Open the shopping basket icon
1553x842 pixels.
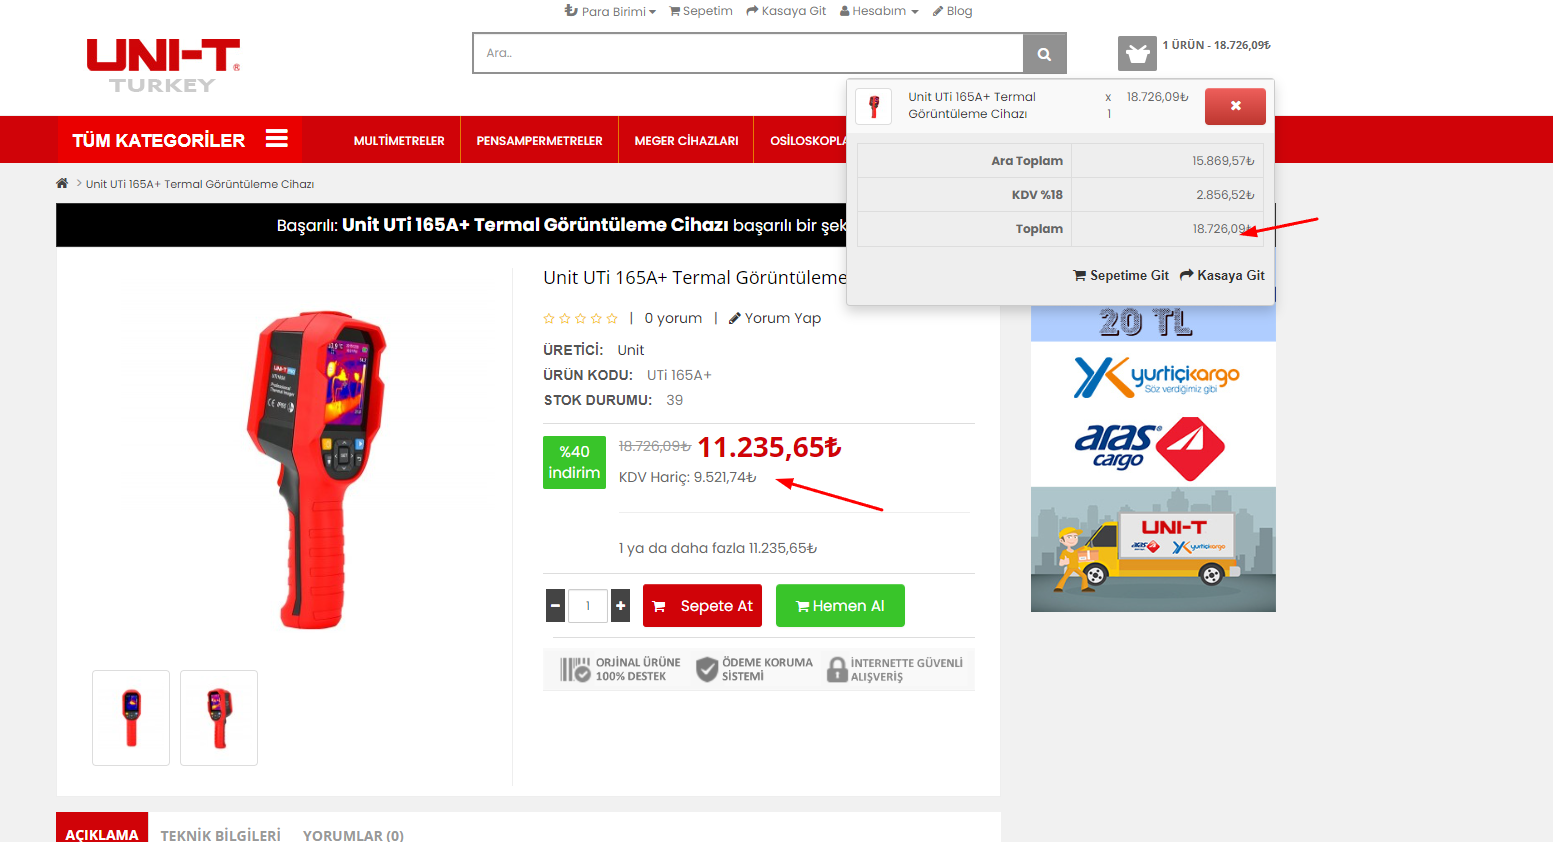click(x=1137, y=53)
